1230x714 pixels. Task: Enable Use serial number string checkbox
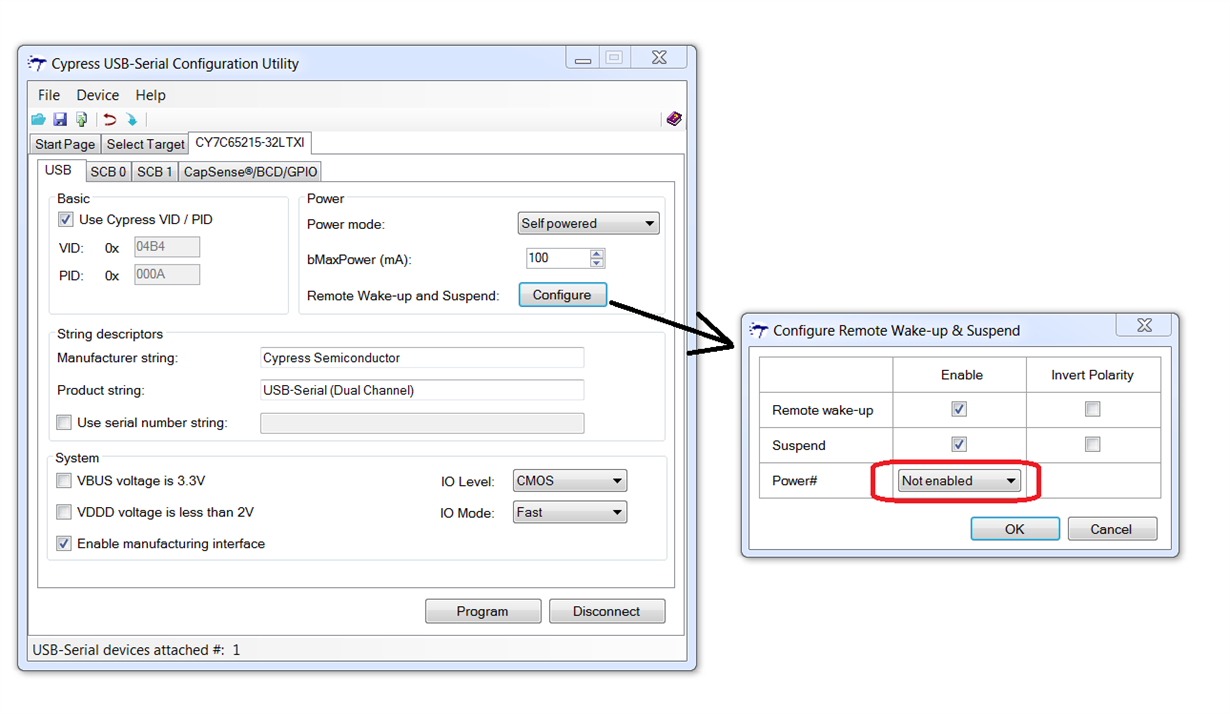pos(64,422)
